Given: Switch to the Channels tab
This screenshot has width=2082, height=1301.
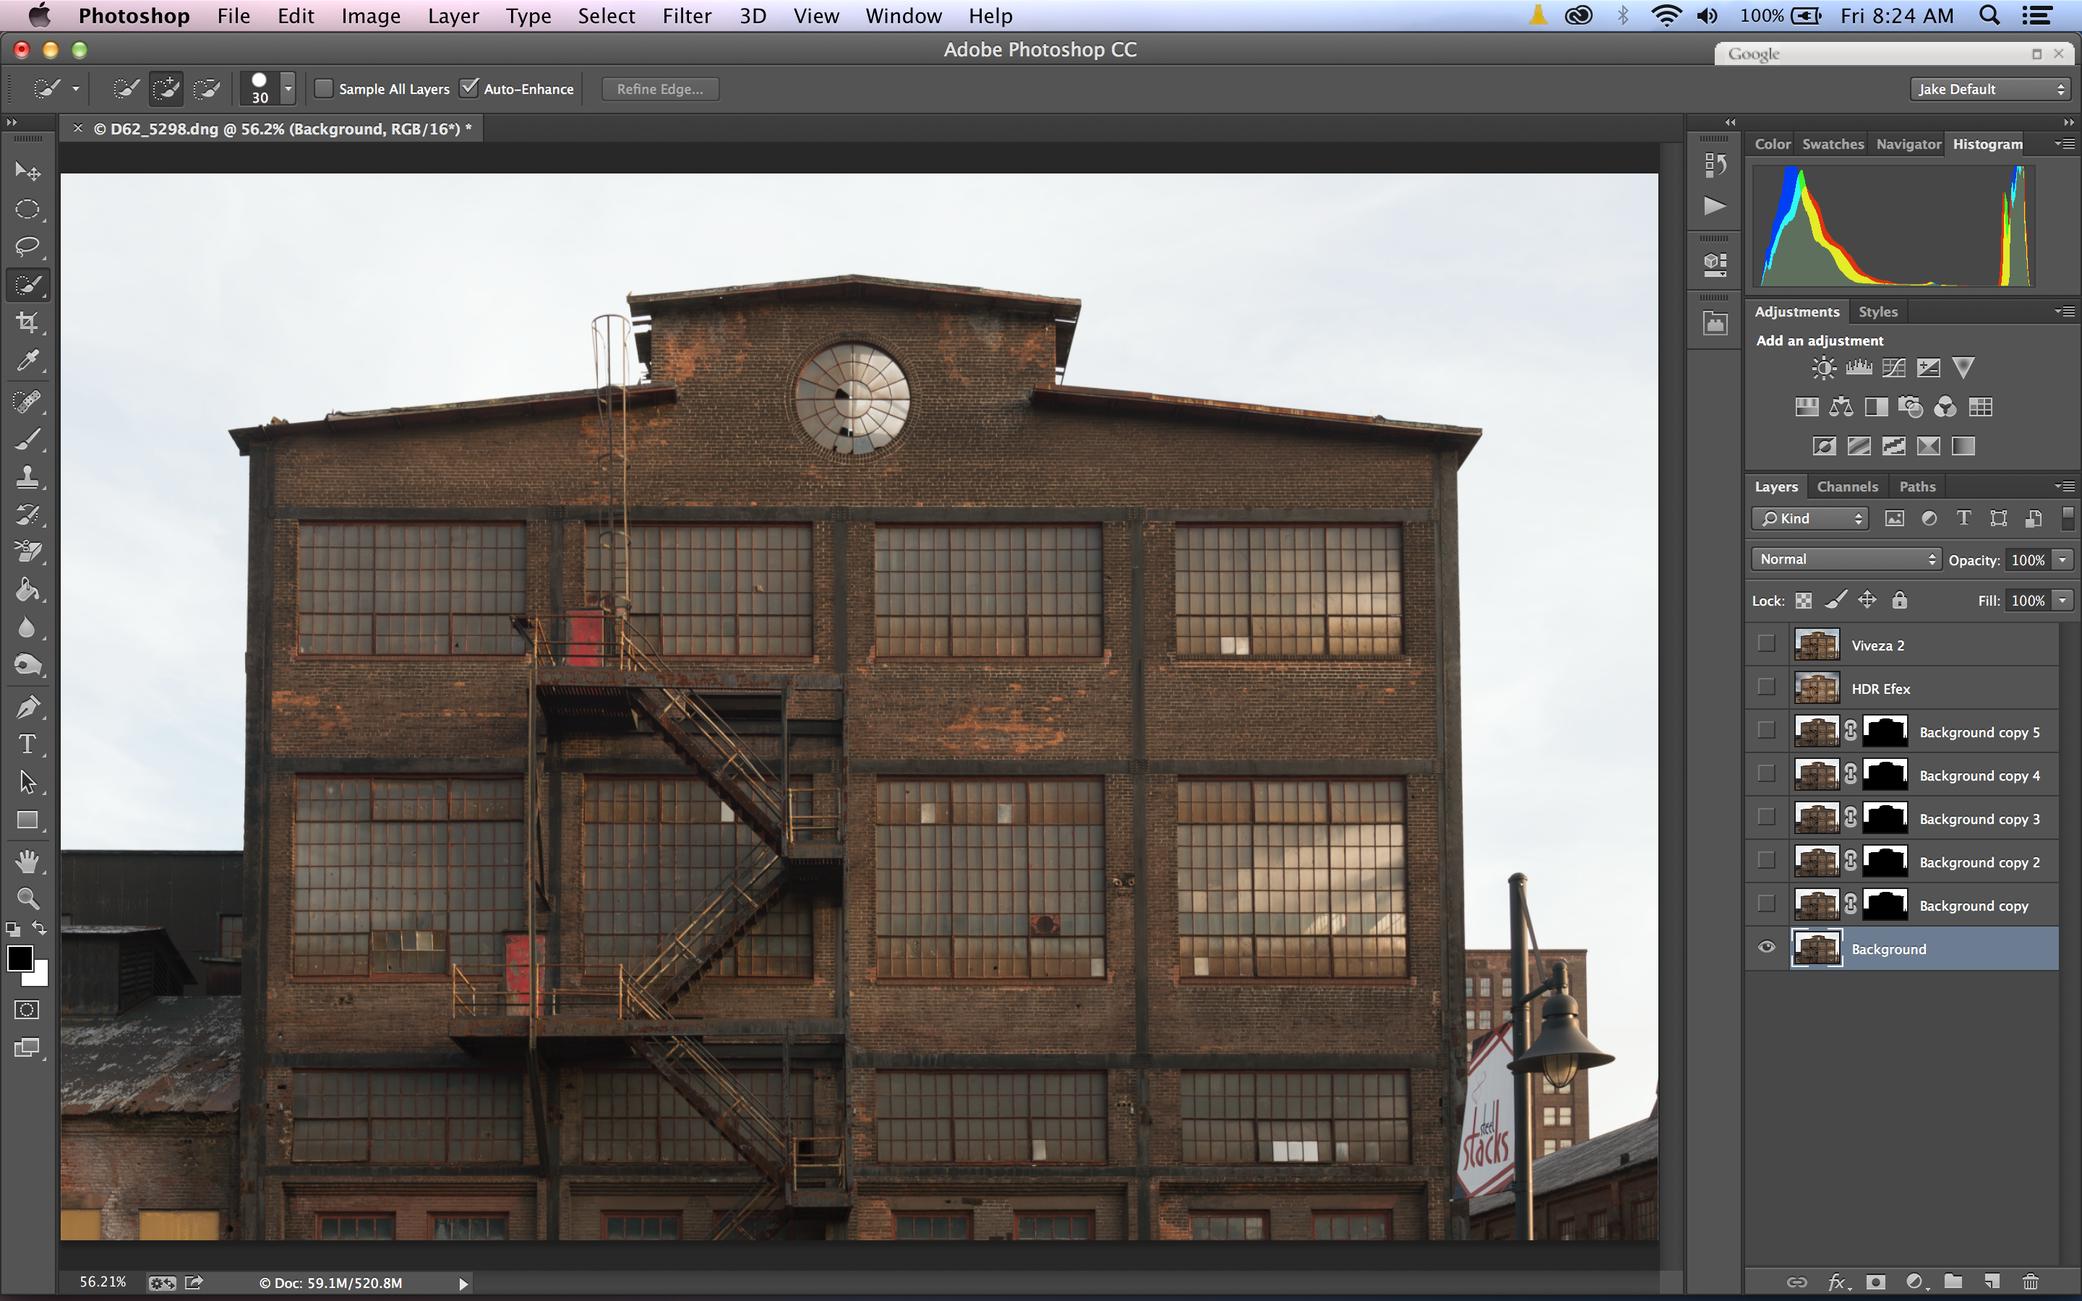Looking at the screenshot, I should [1846, 486].
